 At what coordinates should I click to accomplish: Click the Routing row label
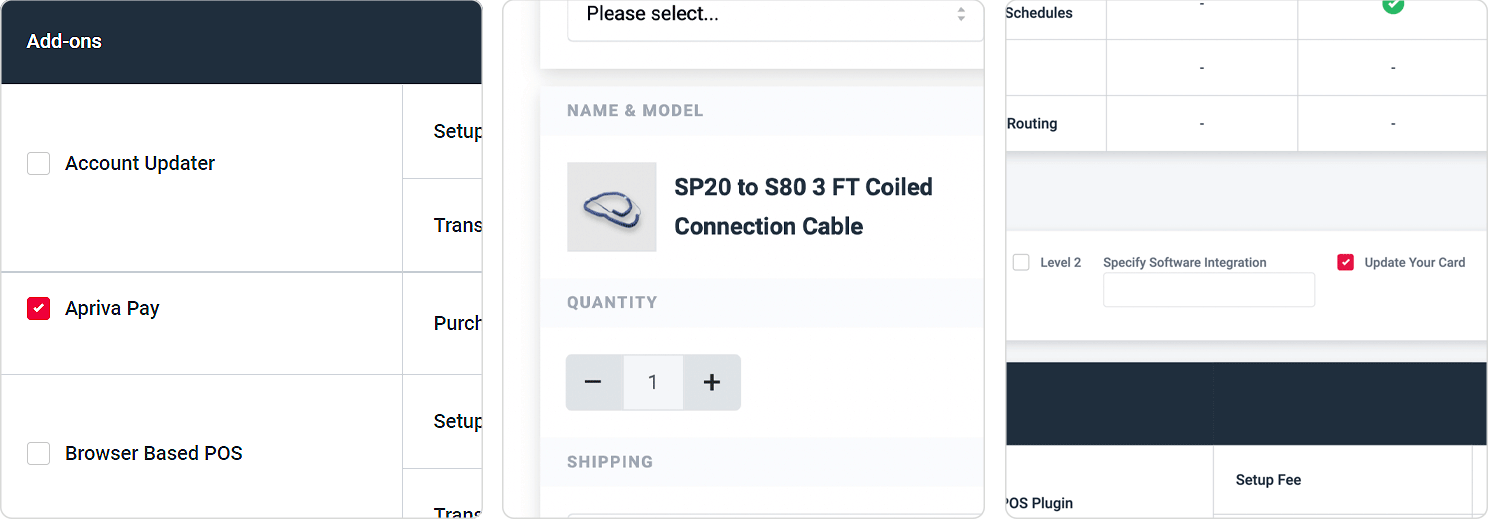point(1032,124)
